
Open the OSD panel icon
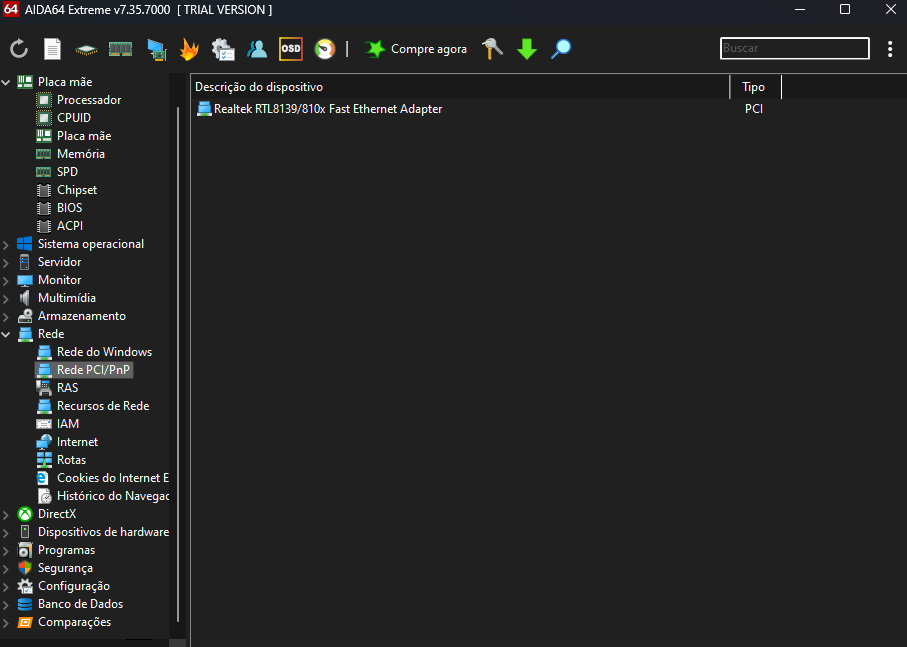[291, 49]
